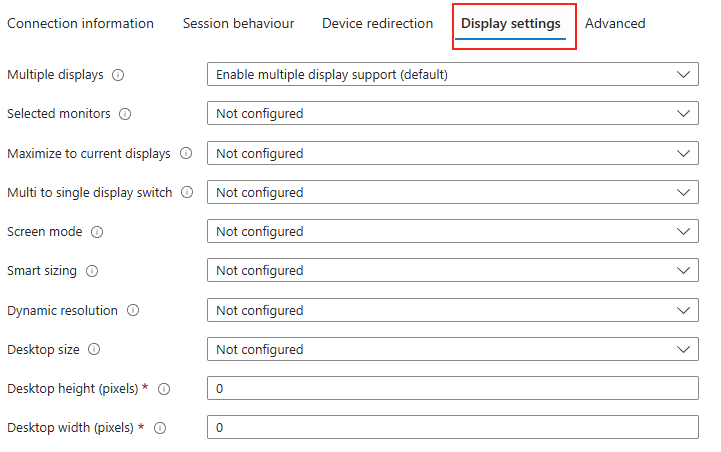The height and width of the screenshot is (452, 721).
Task: Show info for Maximize to current displays
Action: 186,153
